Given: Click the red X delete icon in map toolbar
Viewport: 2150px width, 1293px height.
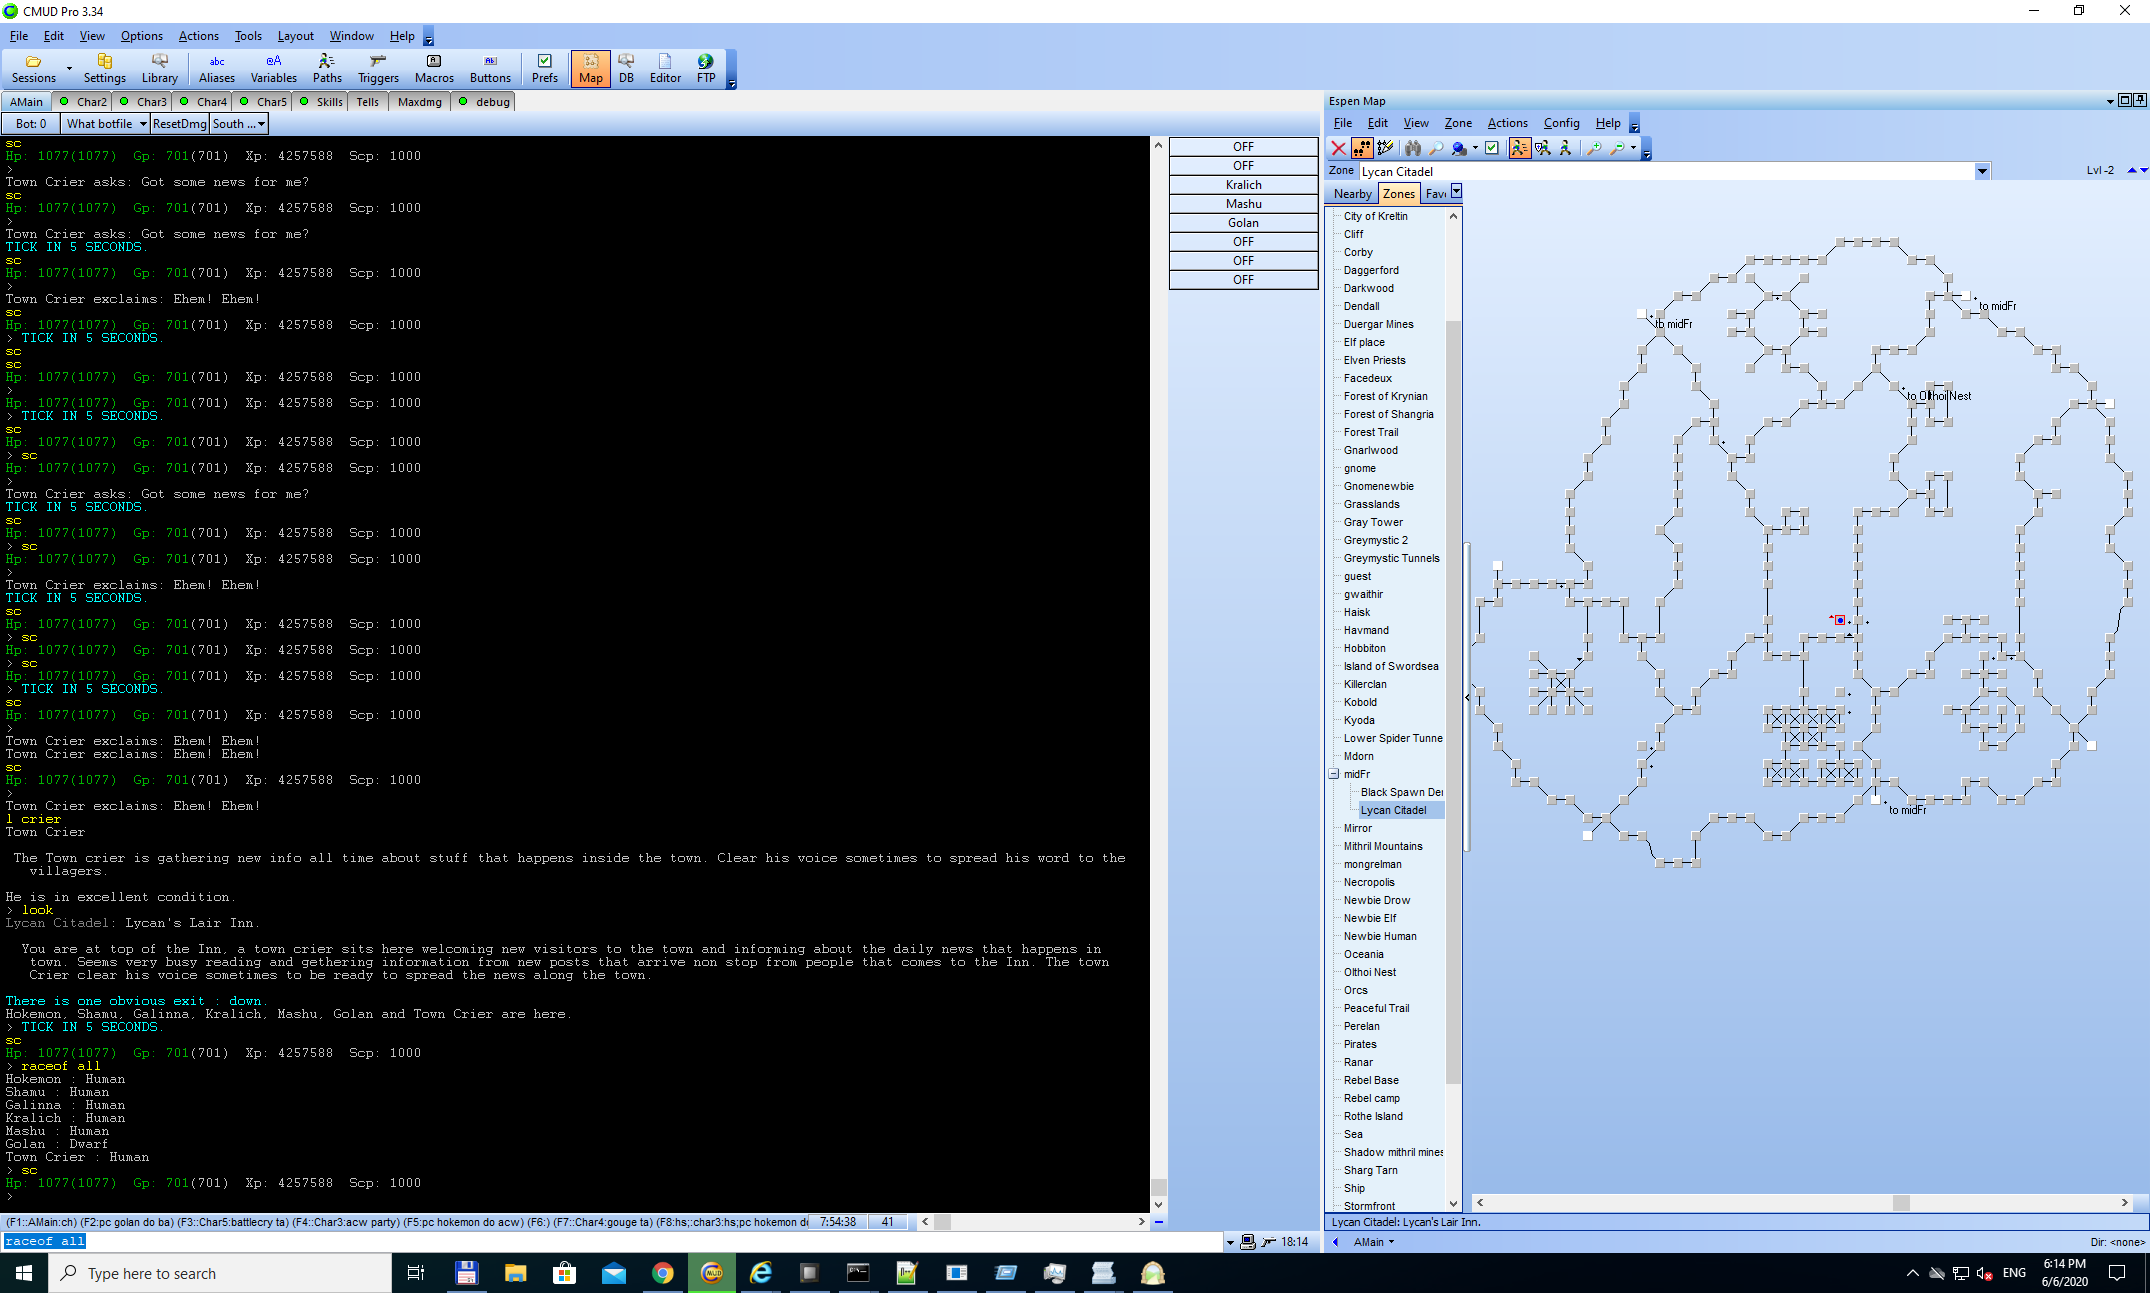Looking at the screenshot, I should pyautogui.click(x=1338, y=148).
